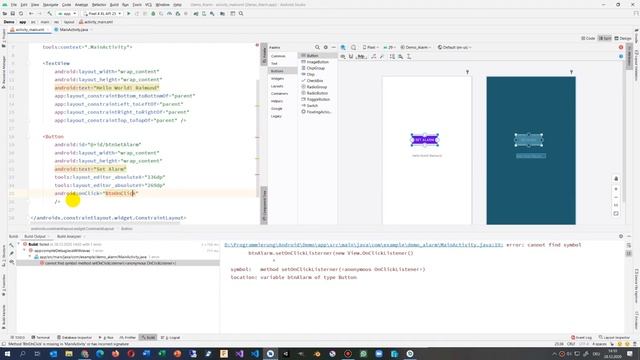Select the cannot find symbol error row

click(118, 263)
